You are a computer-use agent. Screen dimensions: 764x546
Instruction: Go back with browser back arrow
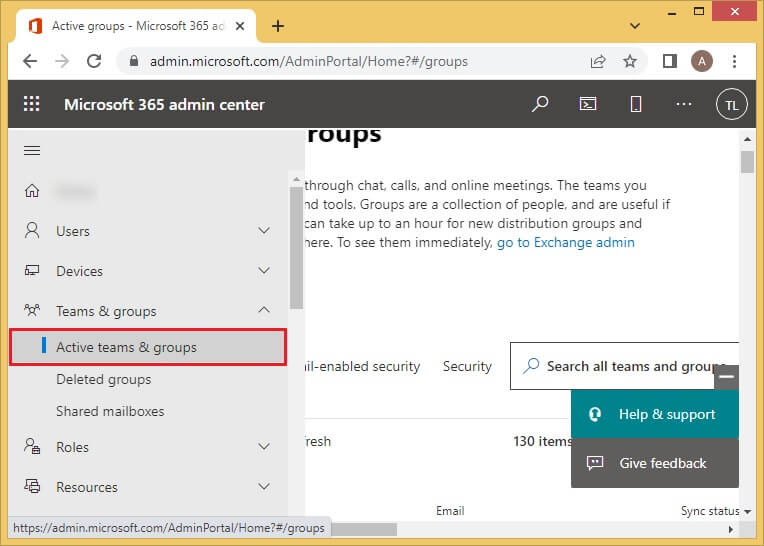[x=30, y=61]
